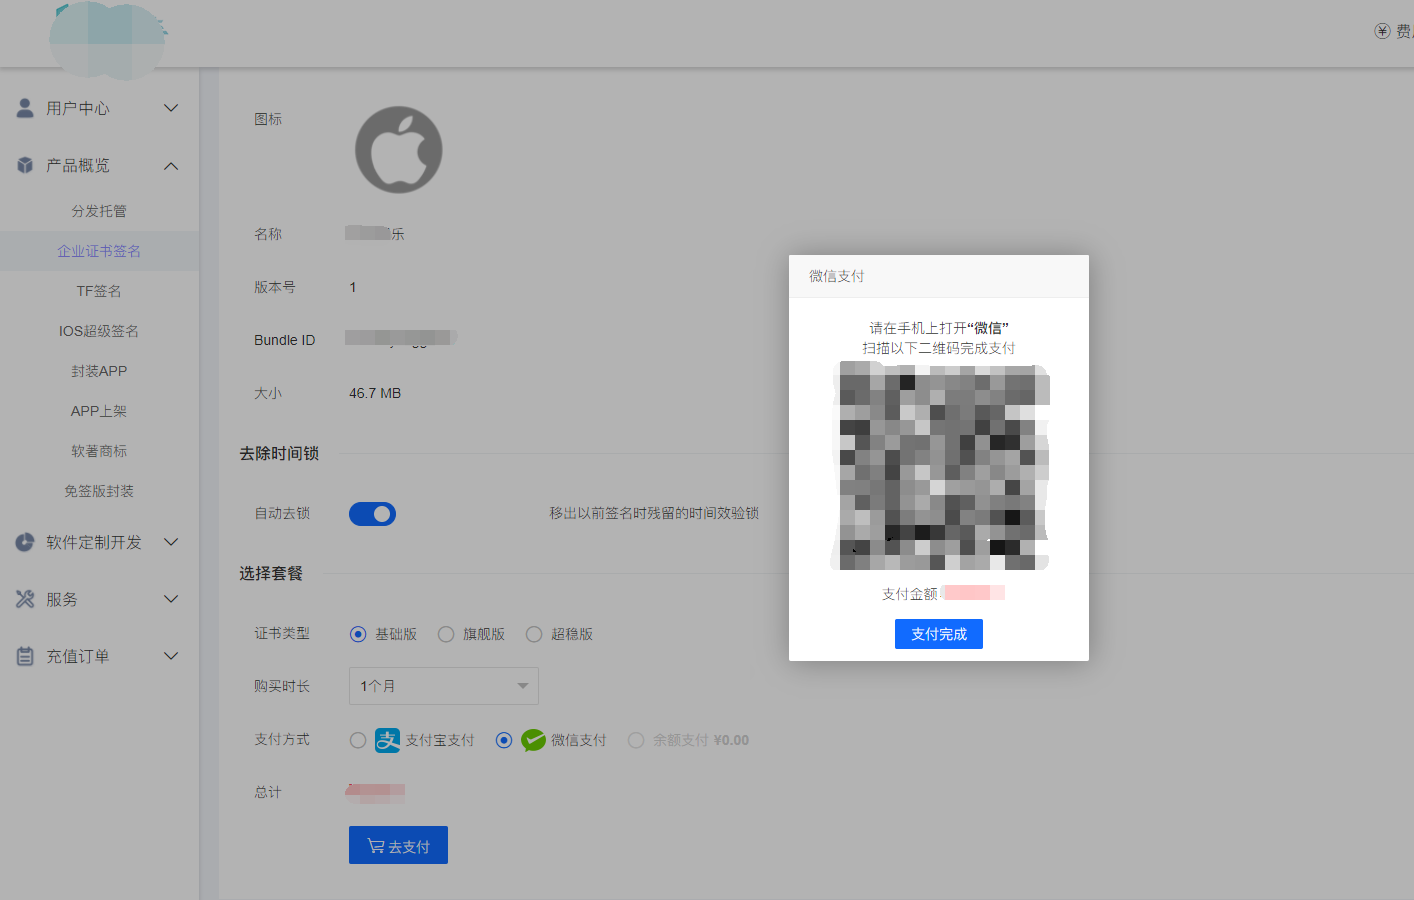Viewport: 1414px width, 900px height.
Task: Open IOS超级签名 in the sidebar
Action: pos(99,331)
